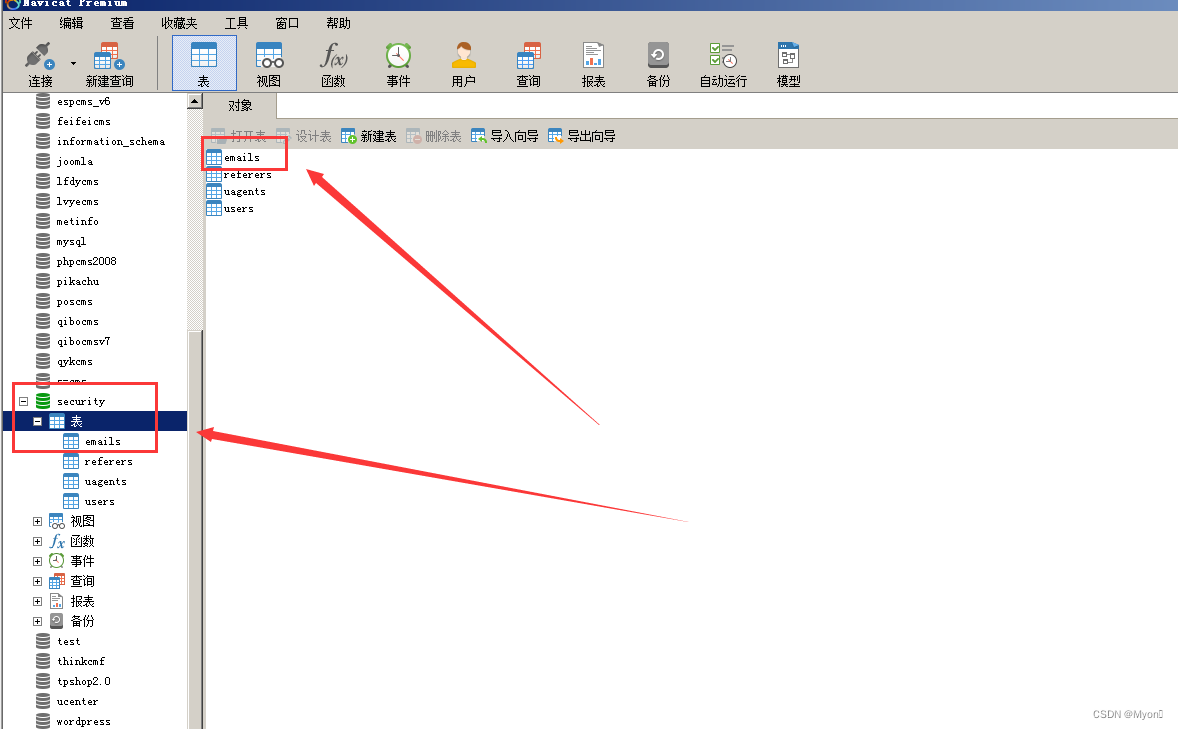
Task: Collapse the security database node
Action: [x=23, y=401]
